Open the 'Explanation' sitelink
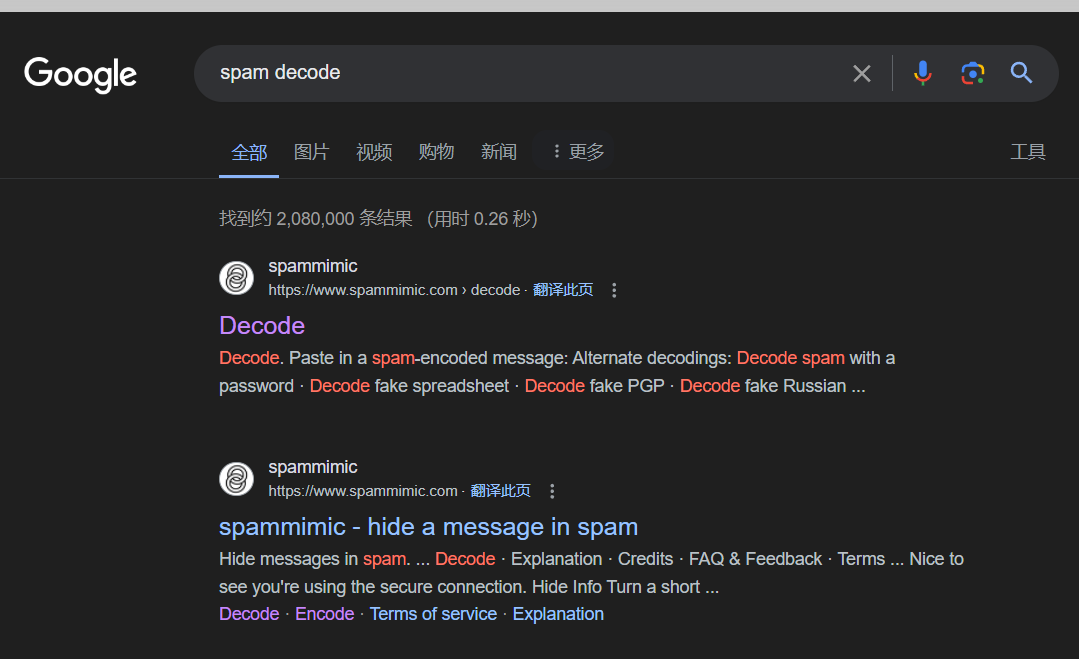1079x659 pixels. 558,614
